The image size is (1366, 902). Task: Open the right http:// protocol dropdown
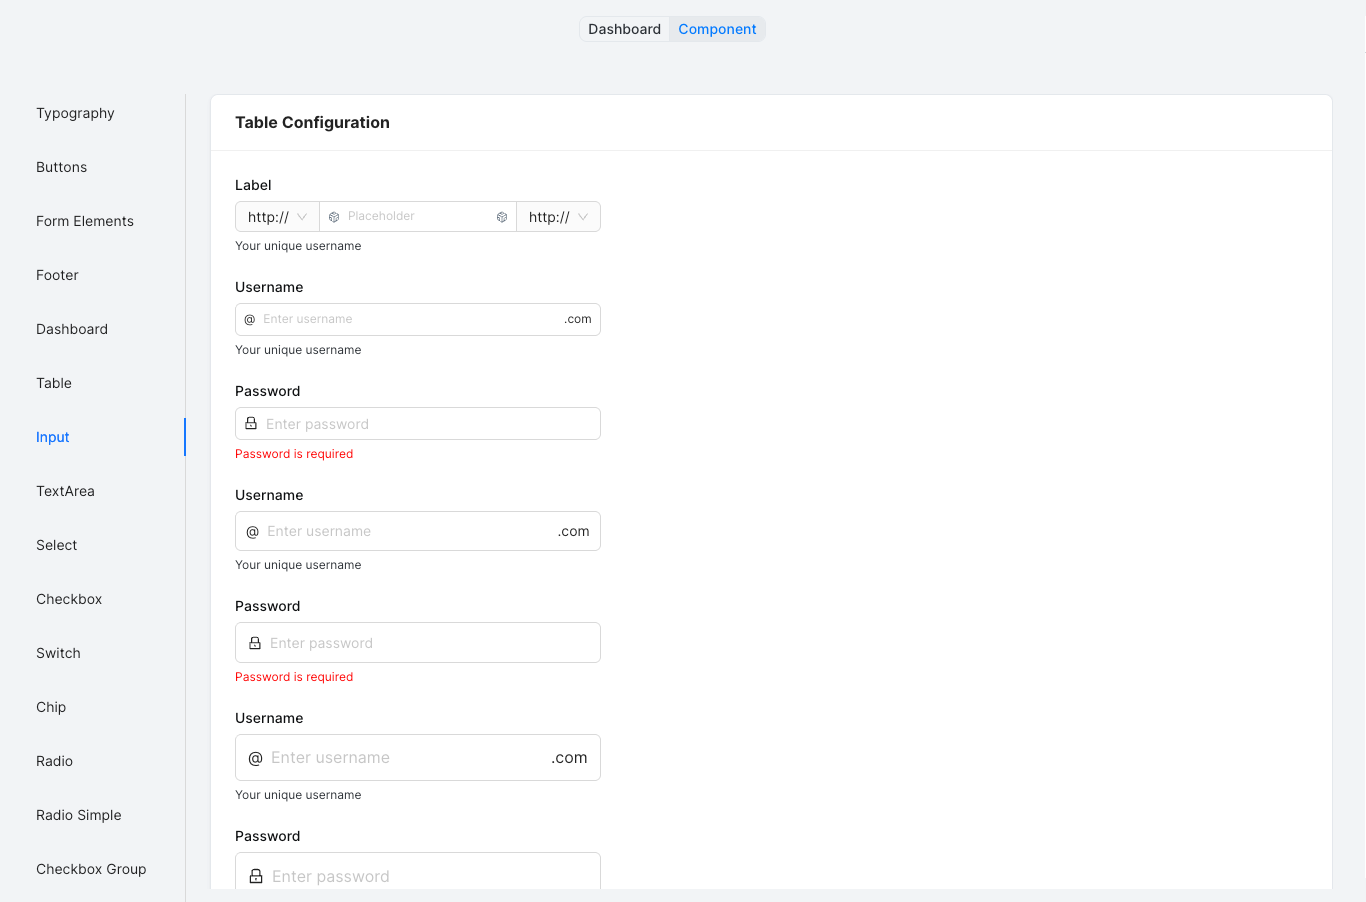point(558,216)
